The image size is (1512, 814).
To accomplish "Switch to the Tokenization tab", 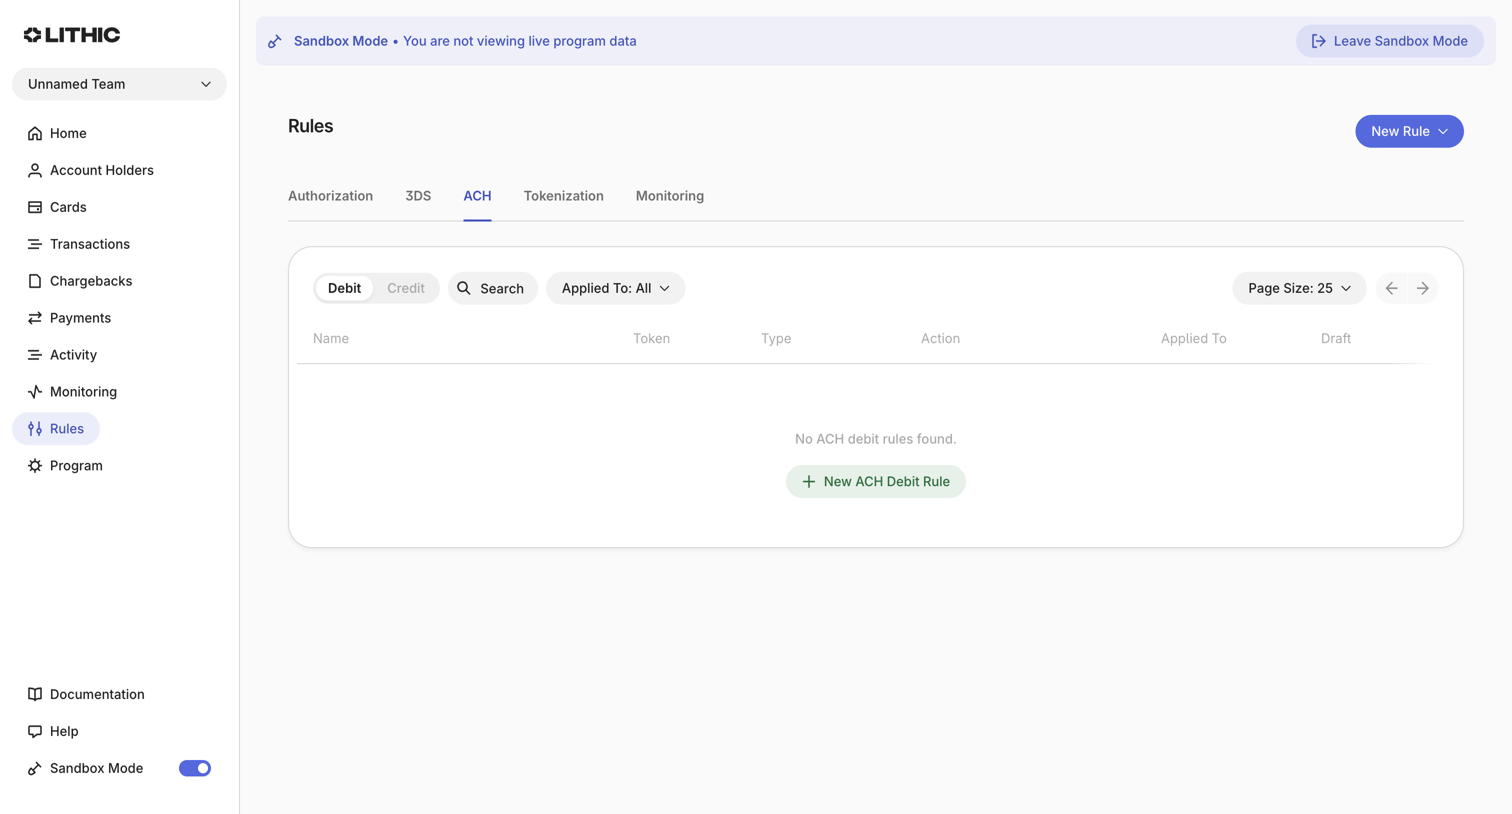I will tap(563, 196).
